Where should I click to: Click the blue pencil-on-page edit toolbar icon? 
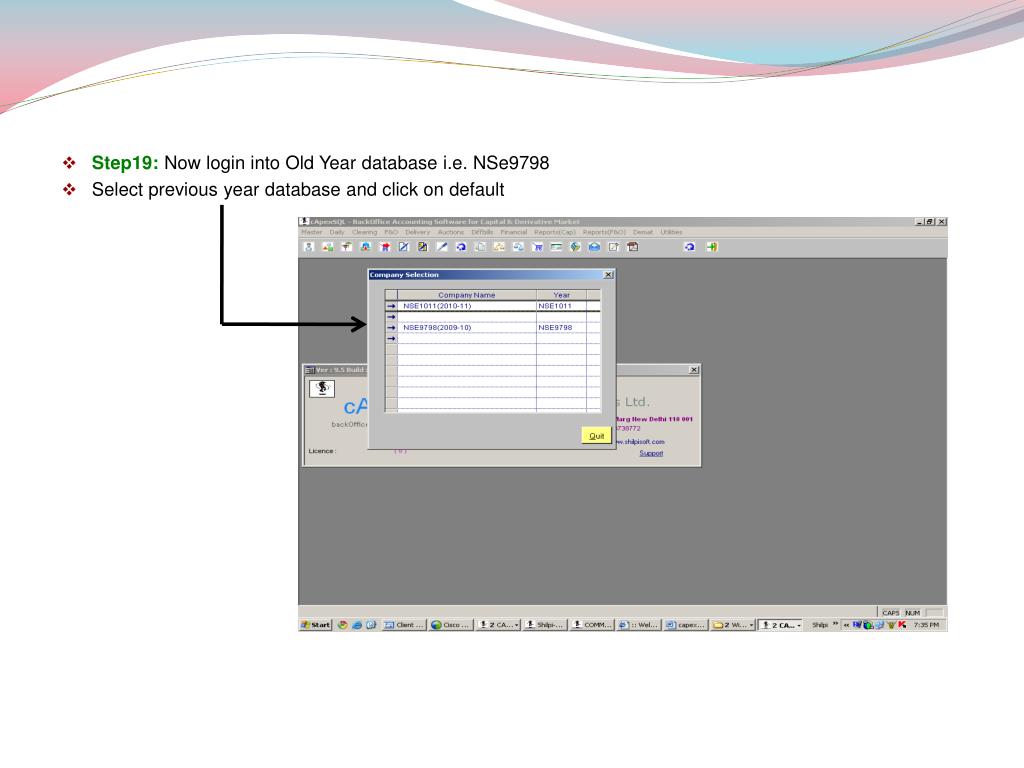404,247
